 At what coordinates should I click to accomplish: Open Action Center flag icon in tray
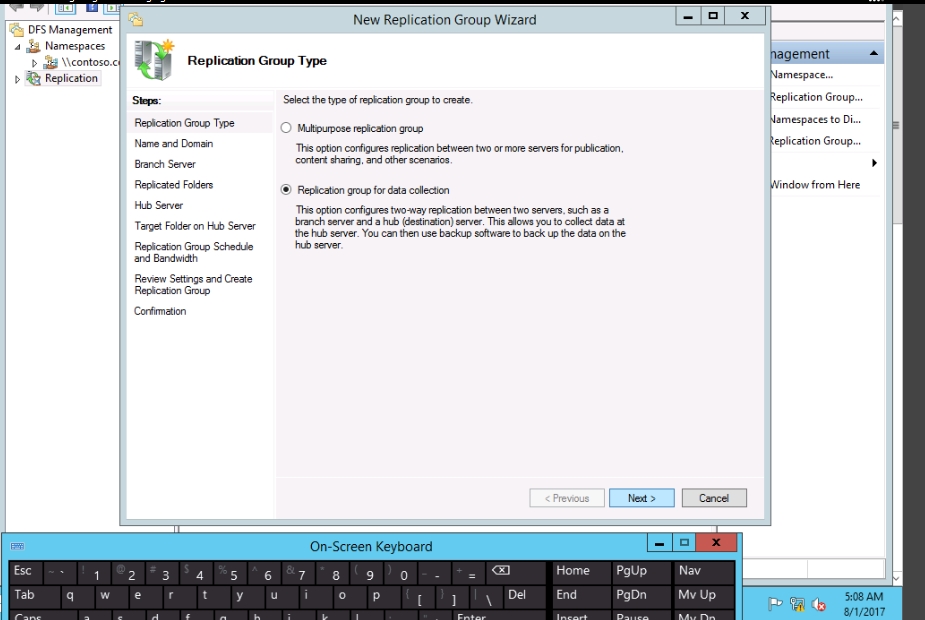click(775, 604)
